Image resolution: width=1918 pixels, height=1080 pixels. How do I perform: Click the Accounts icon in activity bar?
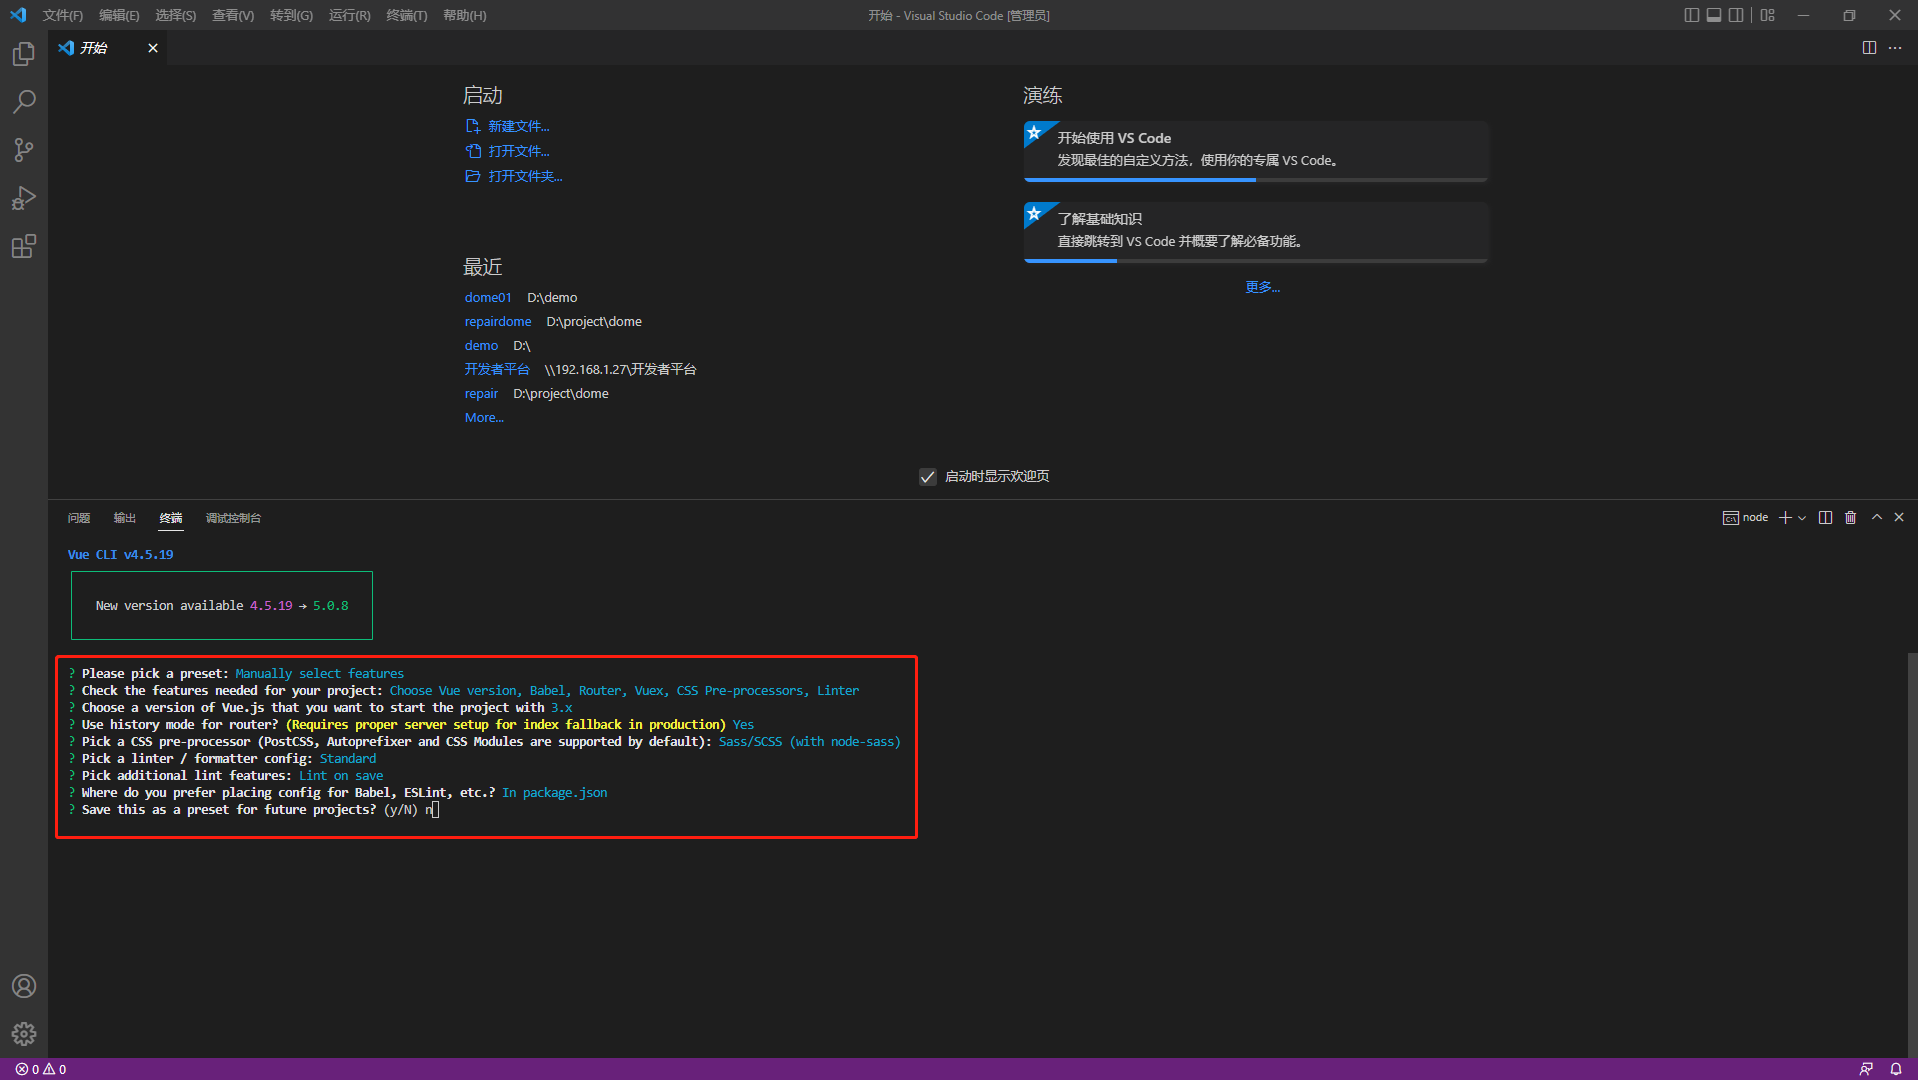tap(24, 986)
